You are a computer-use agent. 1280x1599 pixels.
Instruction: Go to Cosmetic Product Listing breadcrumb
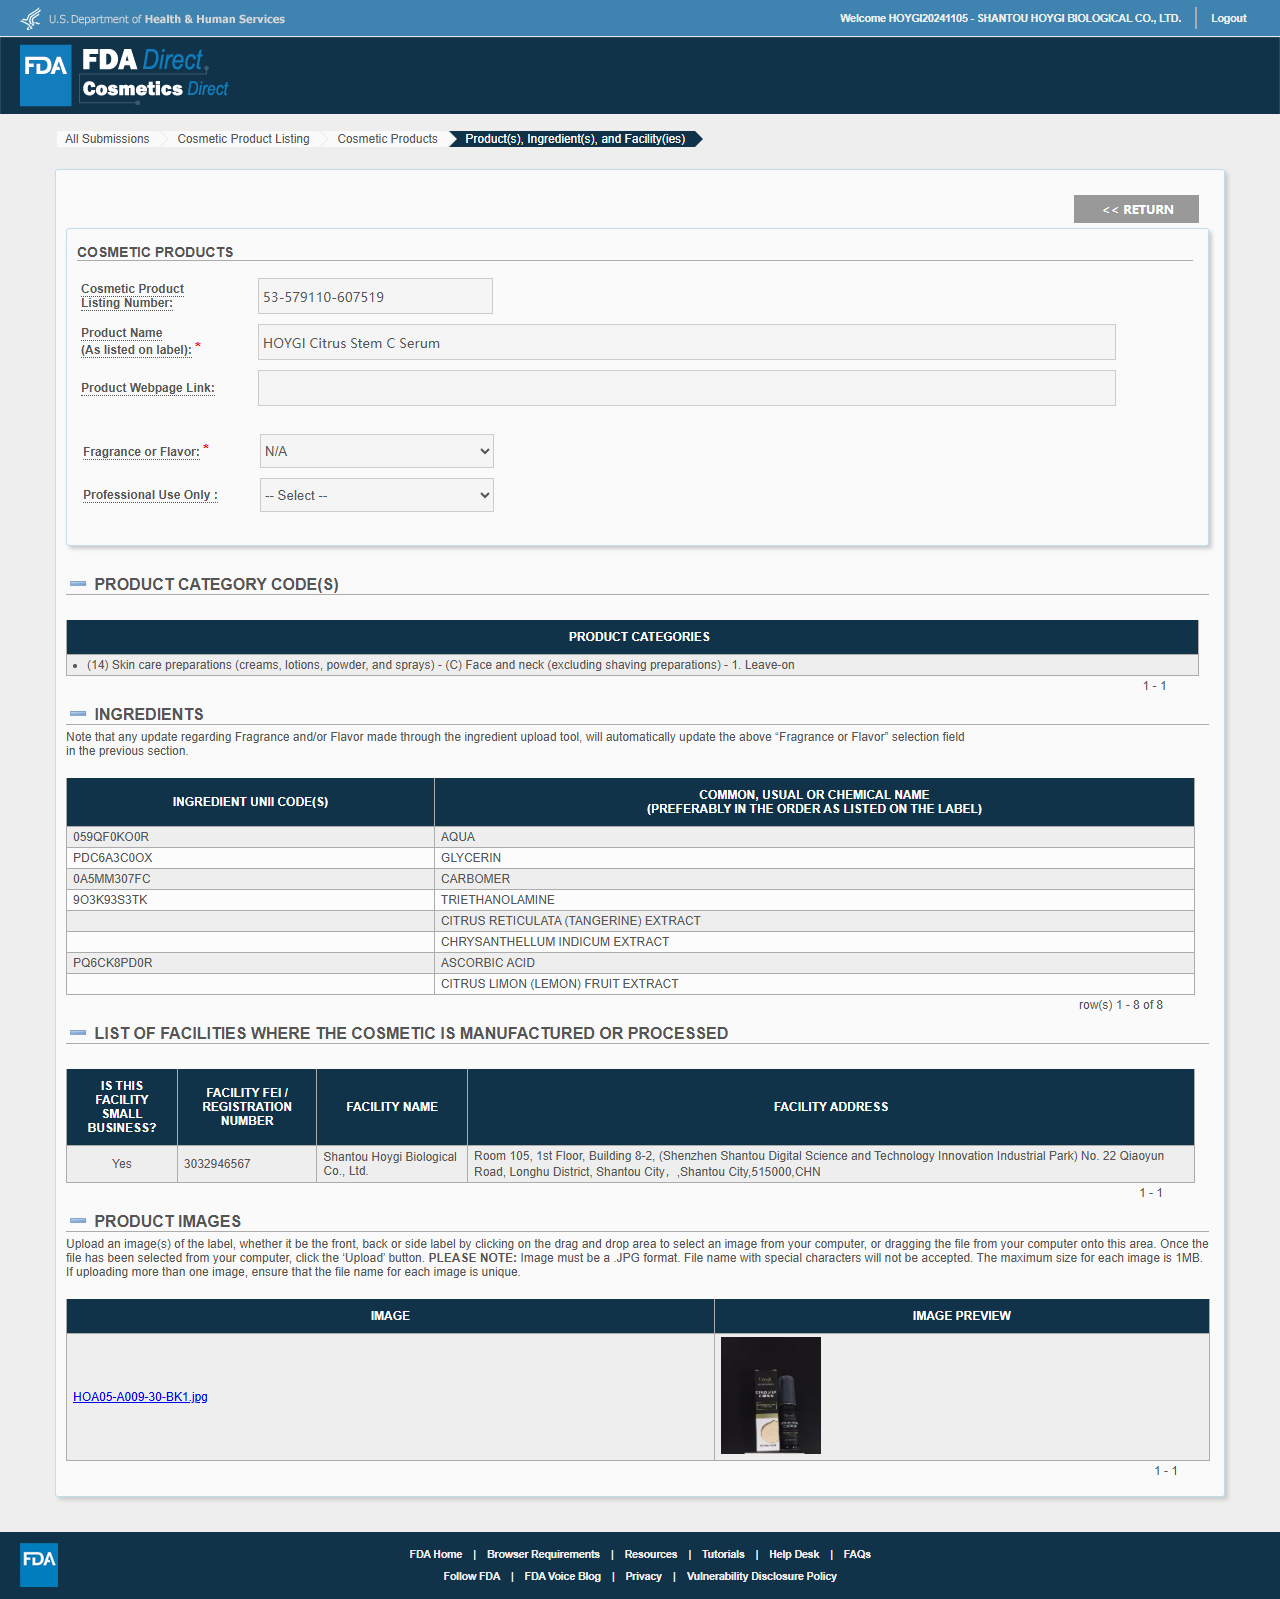[243, 139]
